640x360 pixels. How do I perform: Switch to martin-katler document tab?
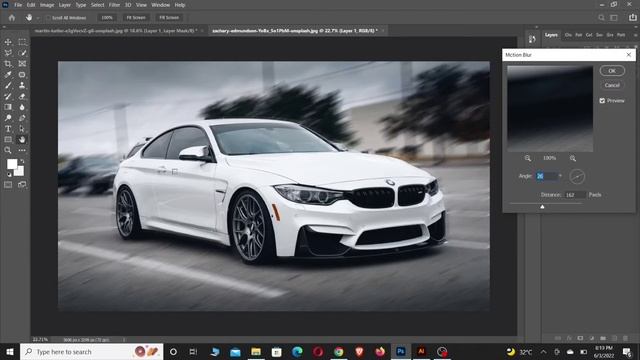click(116, 31)
